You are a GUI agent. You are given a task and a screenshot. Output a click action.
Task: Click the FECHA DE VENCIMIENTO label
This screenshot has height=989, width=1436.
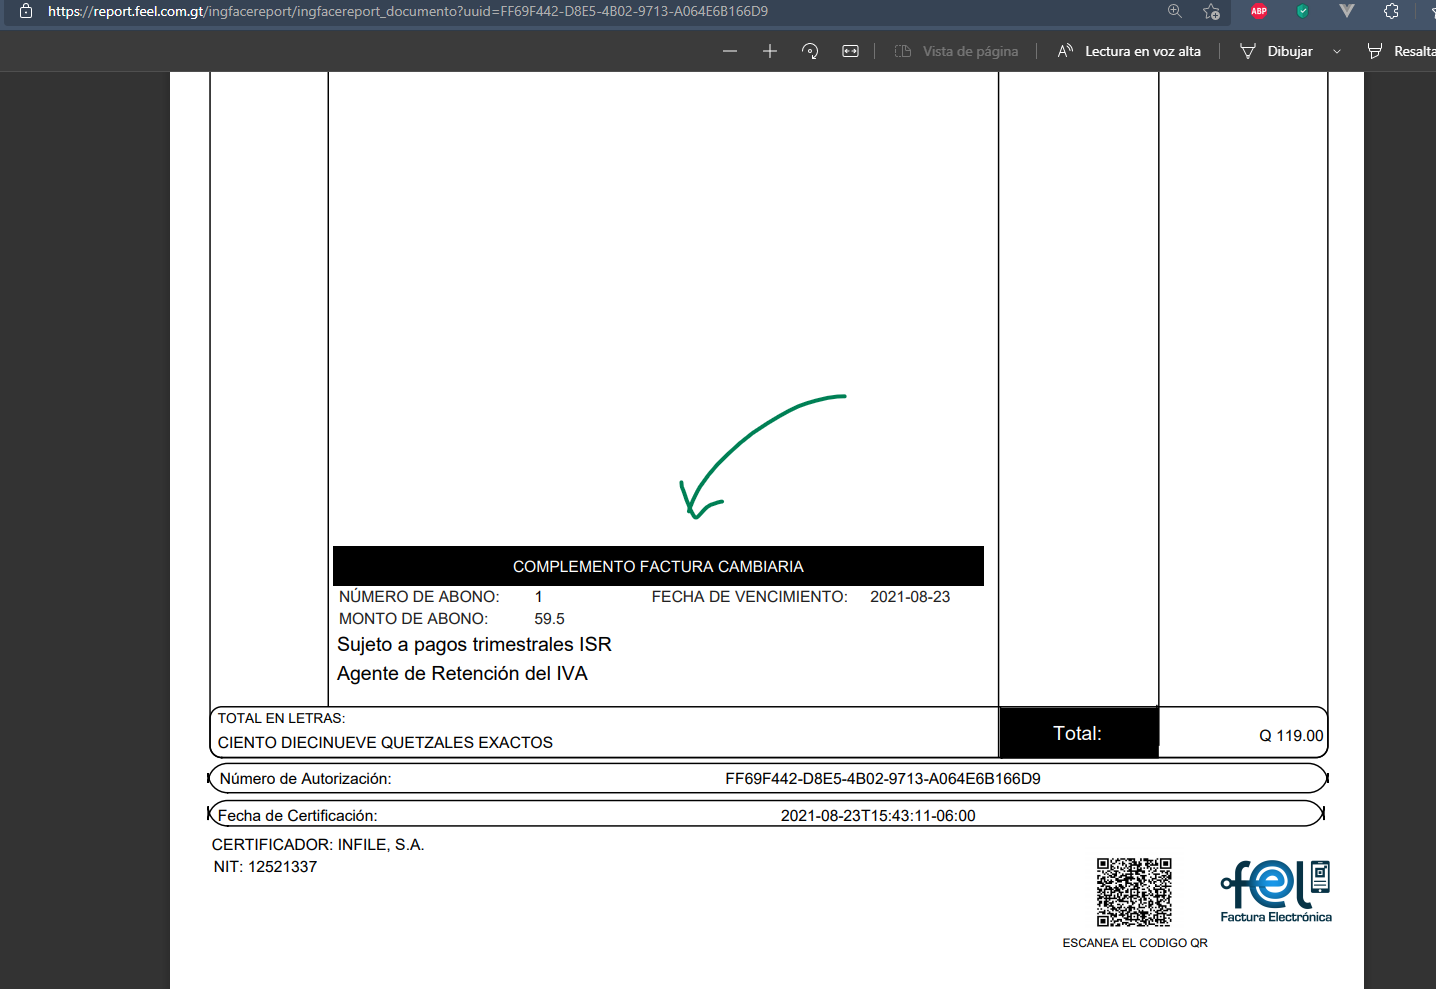(x=749, y=596)
